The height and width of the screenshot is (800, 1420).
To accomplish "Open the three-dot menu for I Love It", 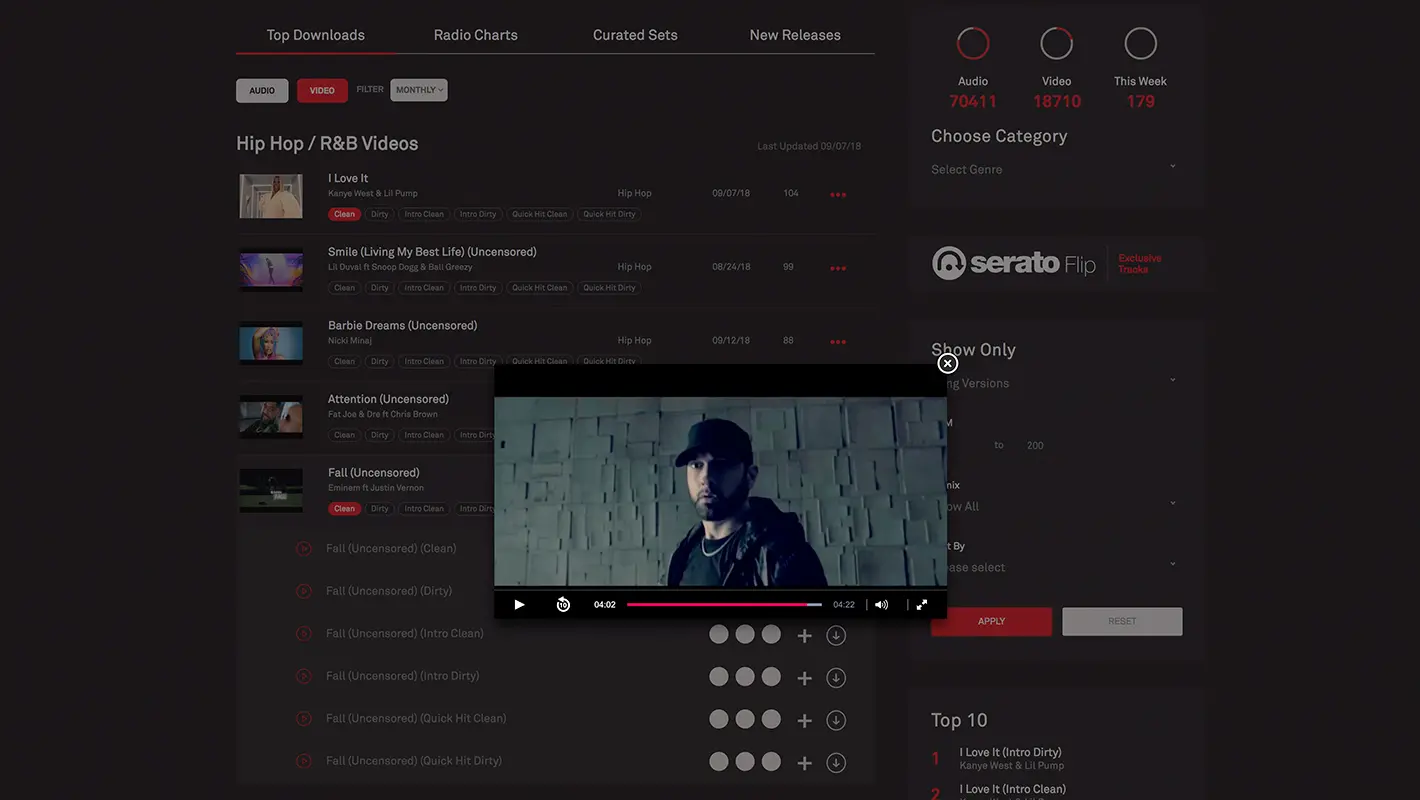I will tap(838, 195).
